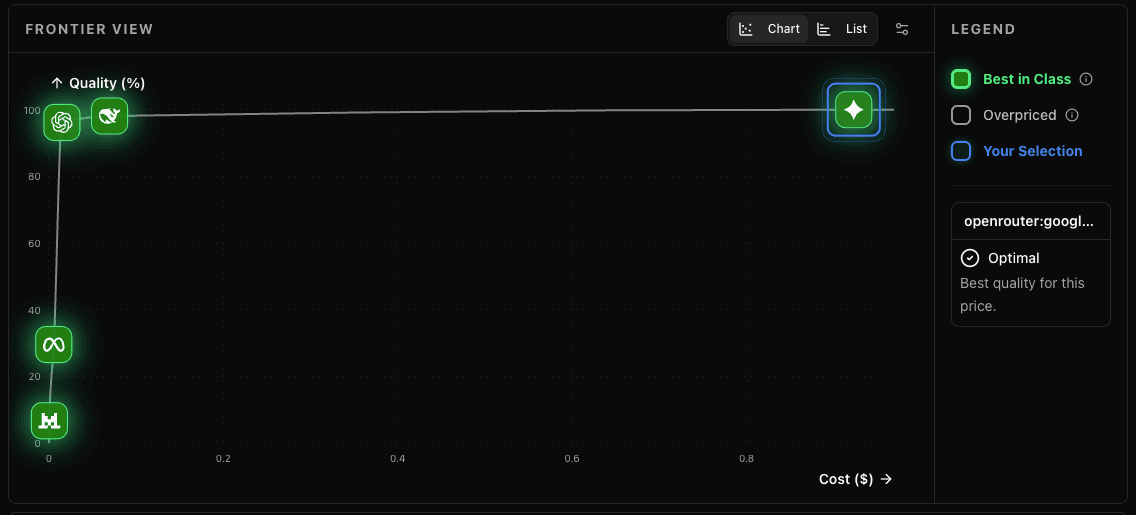
Task: Select the Mistral model point near origin
Action: click(49, 420)
